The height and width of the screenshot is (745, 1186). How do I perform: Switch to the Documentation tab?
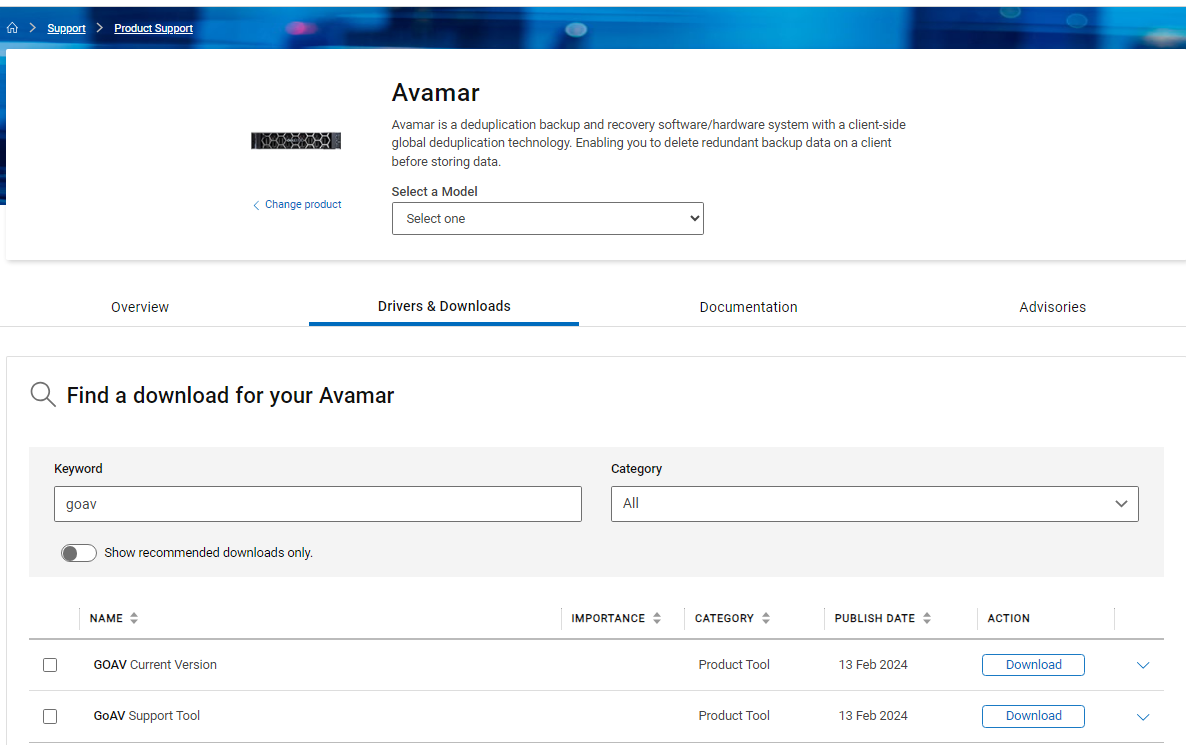748,307
